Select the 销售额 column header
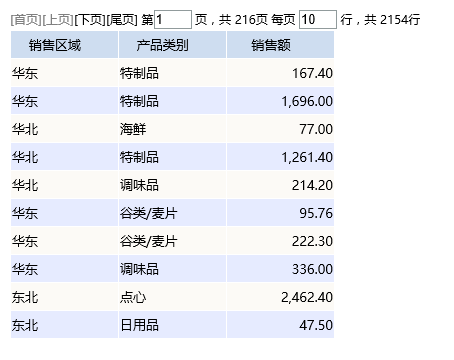The width and height of the screenshot is (454, 360). click(x=280, y=45)
